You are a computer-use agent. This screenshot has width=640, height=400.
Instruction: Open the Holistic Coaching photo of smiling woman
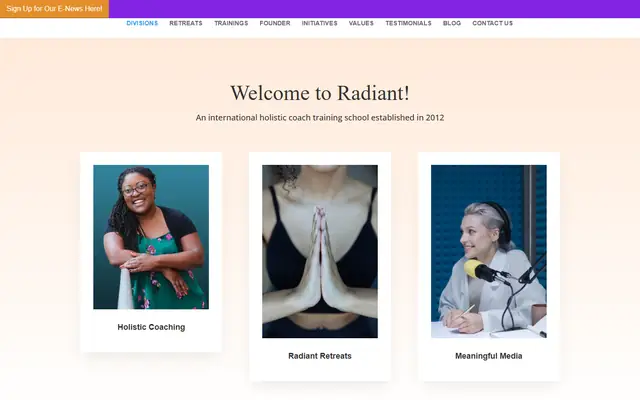(x=151, y=237)
